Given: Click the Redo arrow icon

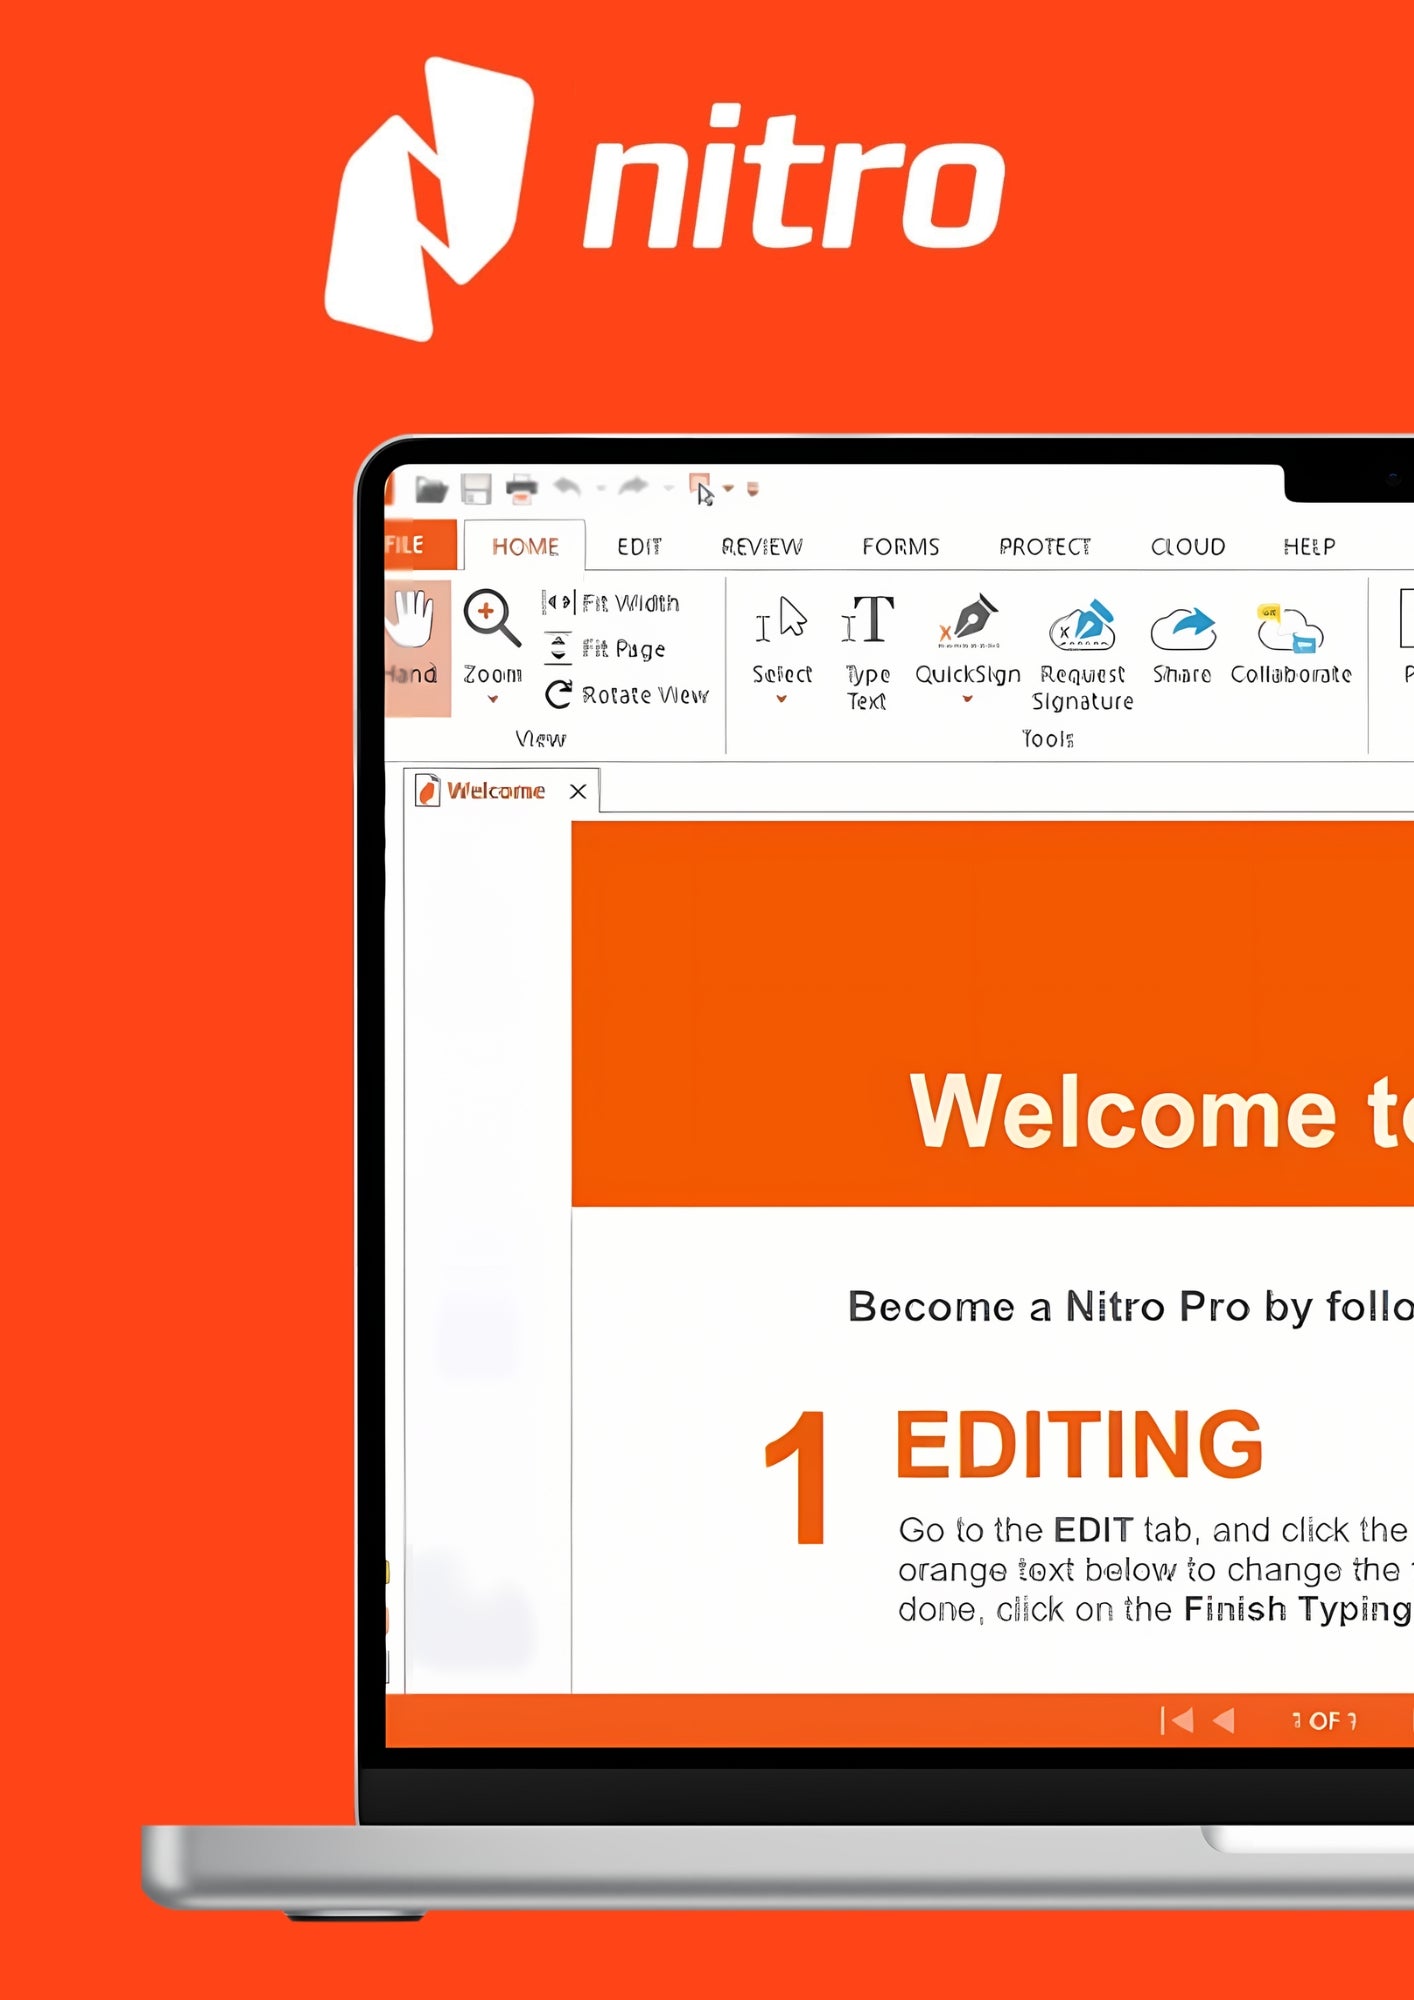Looking at the screenshot, I should click(x=633, y=487).
